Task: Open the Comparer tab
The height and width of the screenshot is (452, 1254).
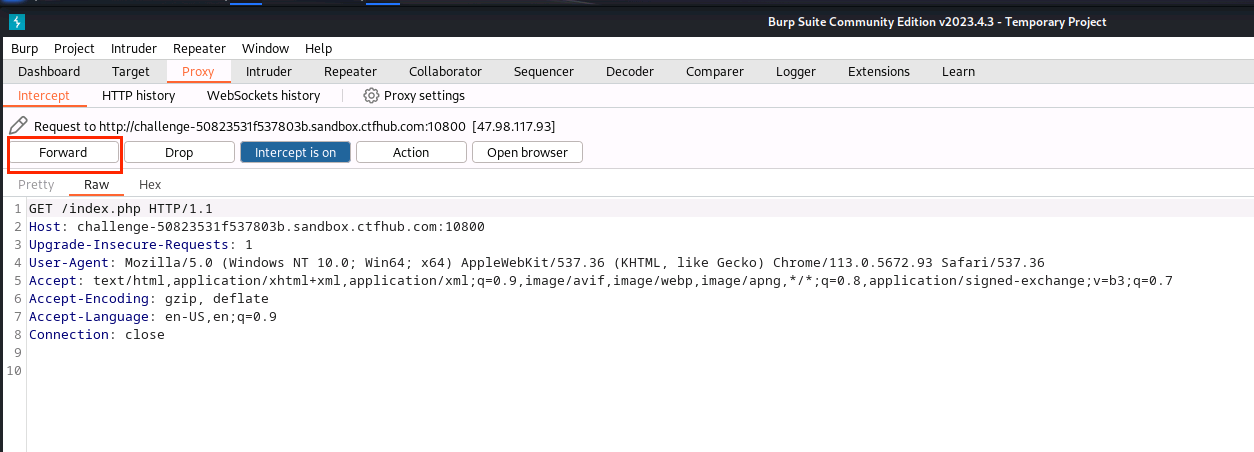Action: tap(715, 71)
